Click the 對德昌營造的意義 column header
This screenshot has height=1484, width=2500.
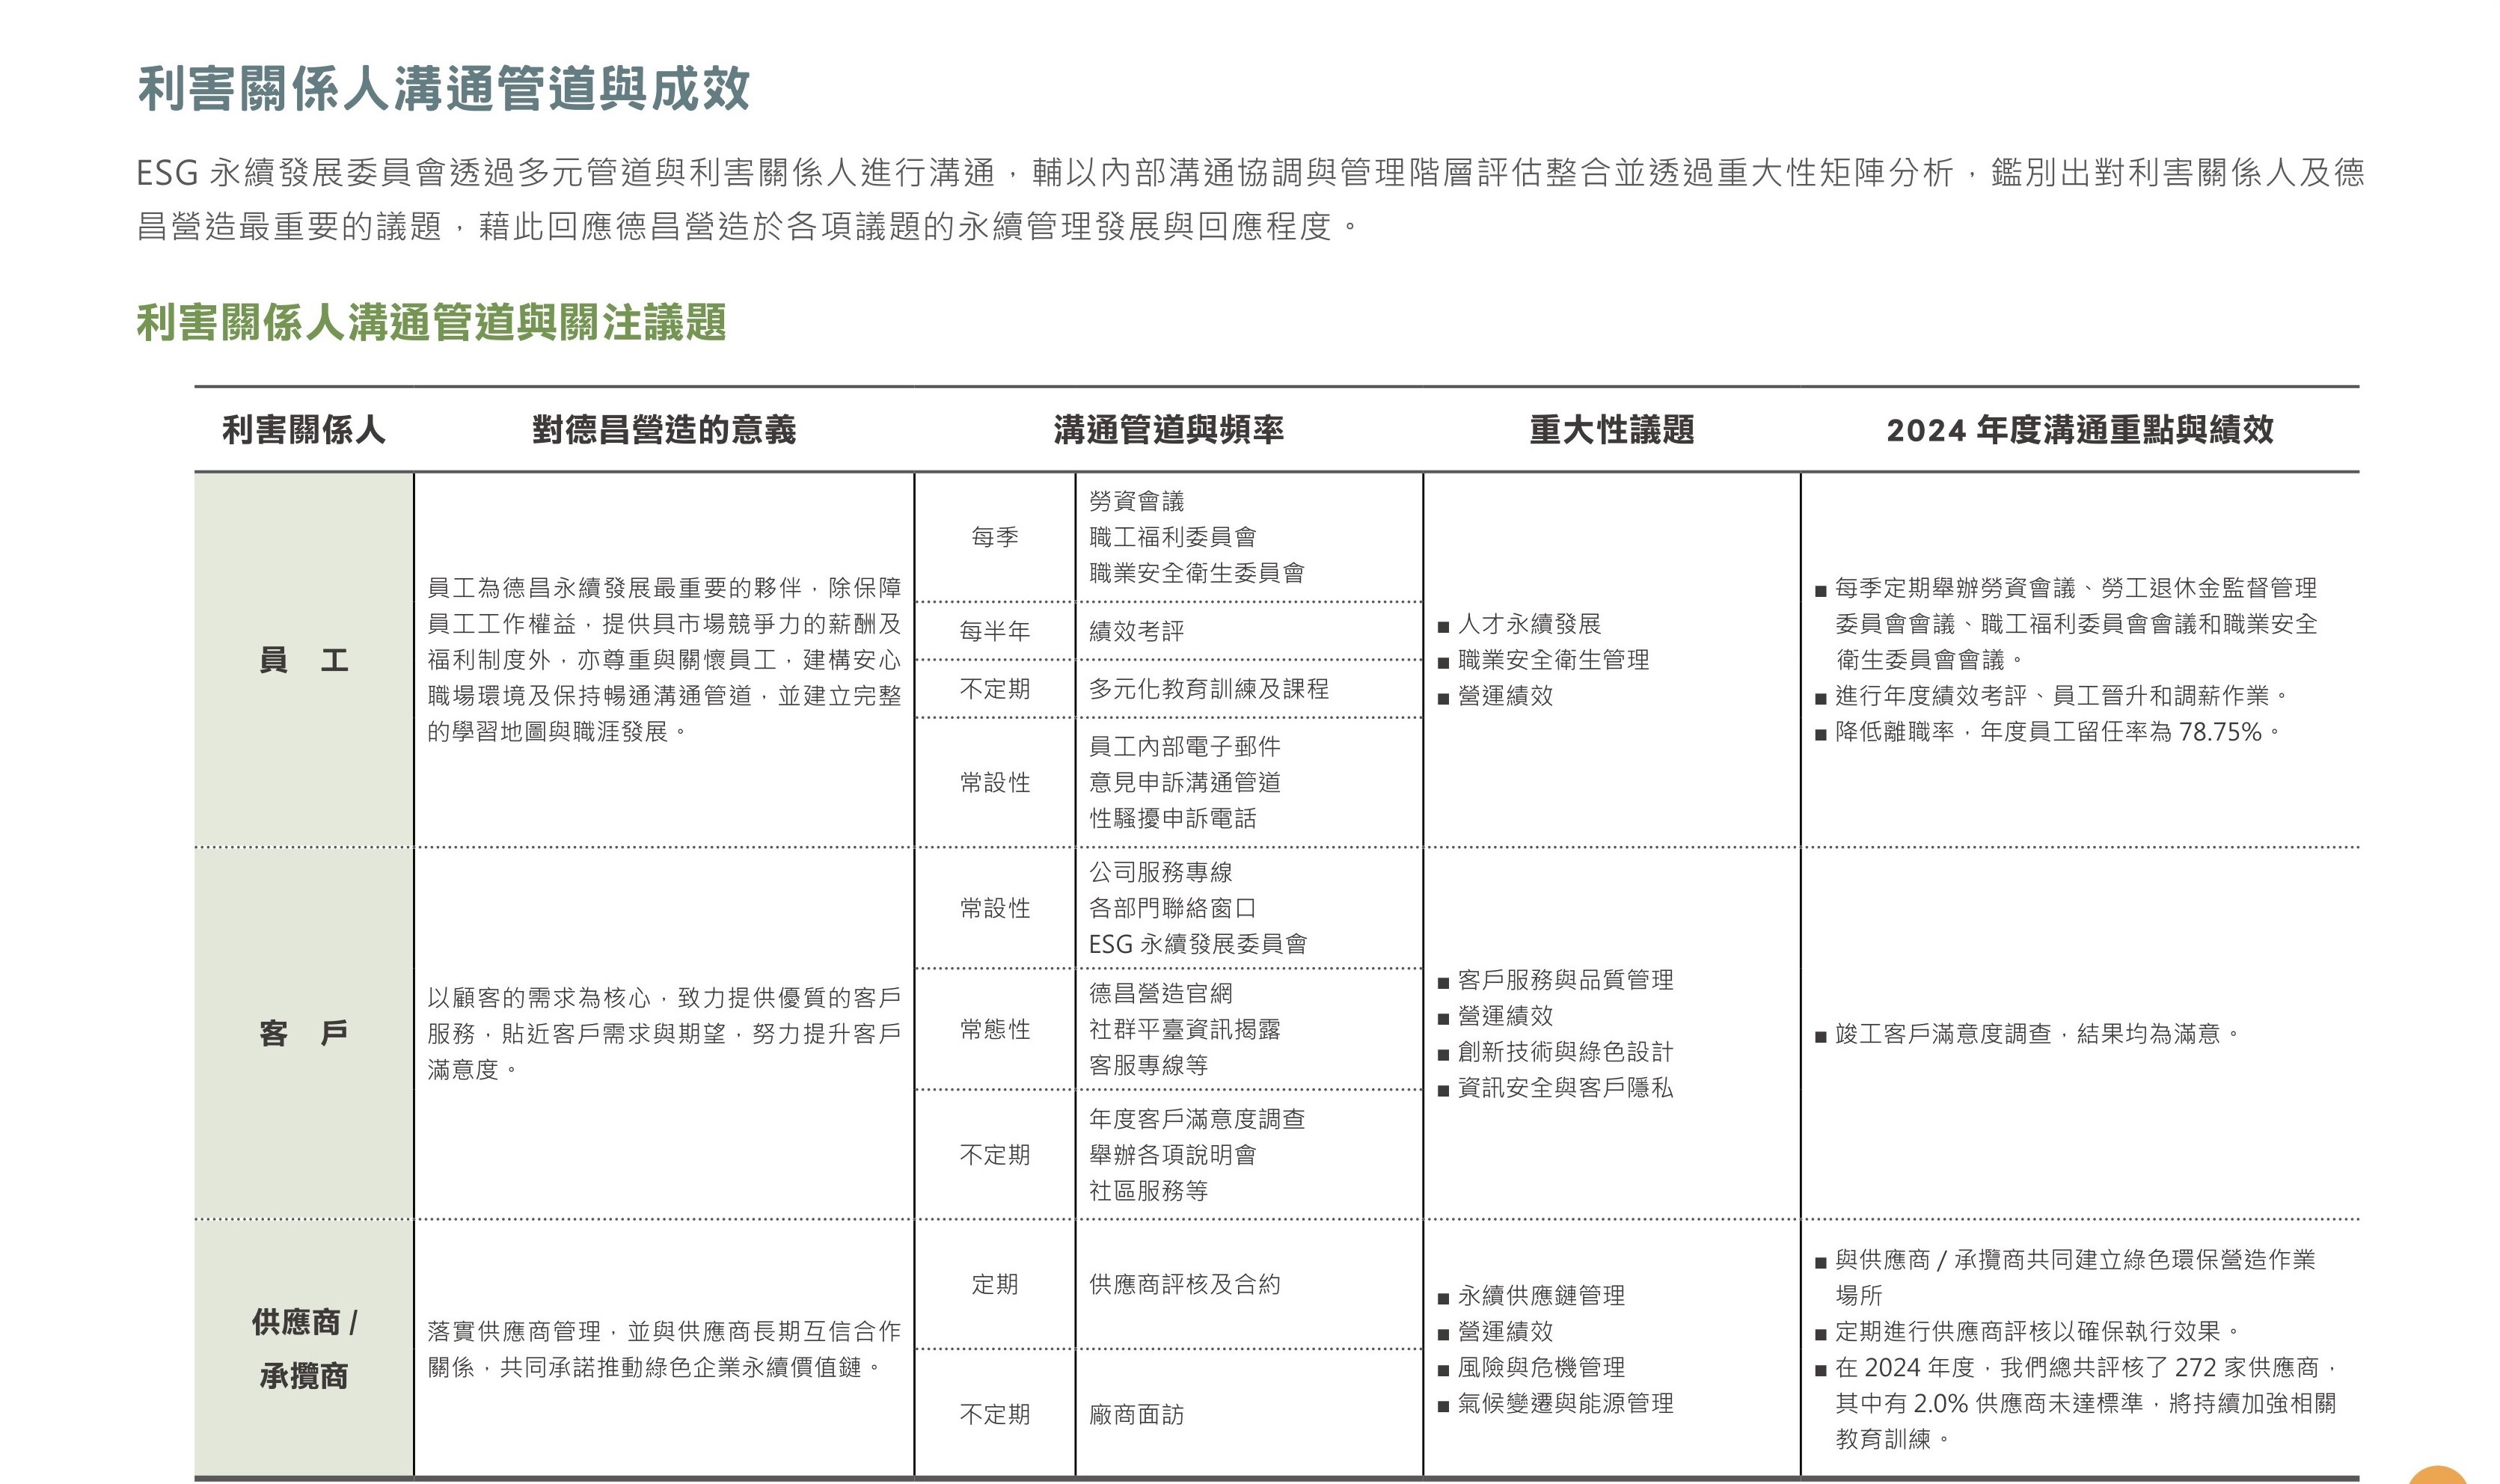point(664,430)
